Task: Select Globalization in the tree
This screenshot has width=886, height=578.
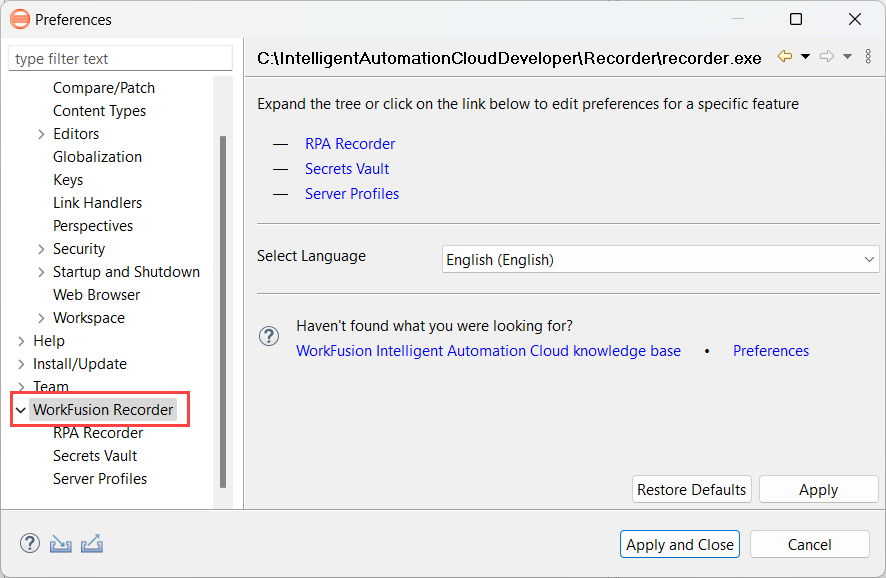Action: (x=97, y=157)
